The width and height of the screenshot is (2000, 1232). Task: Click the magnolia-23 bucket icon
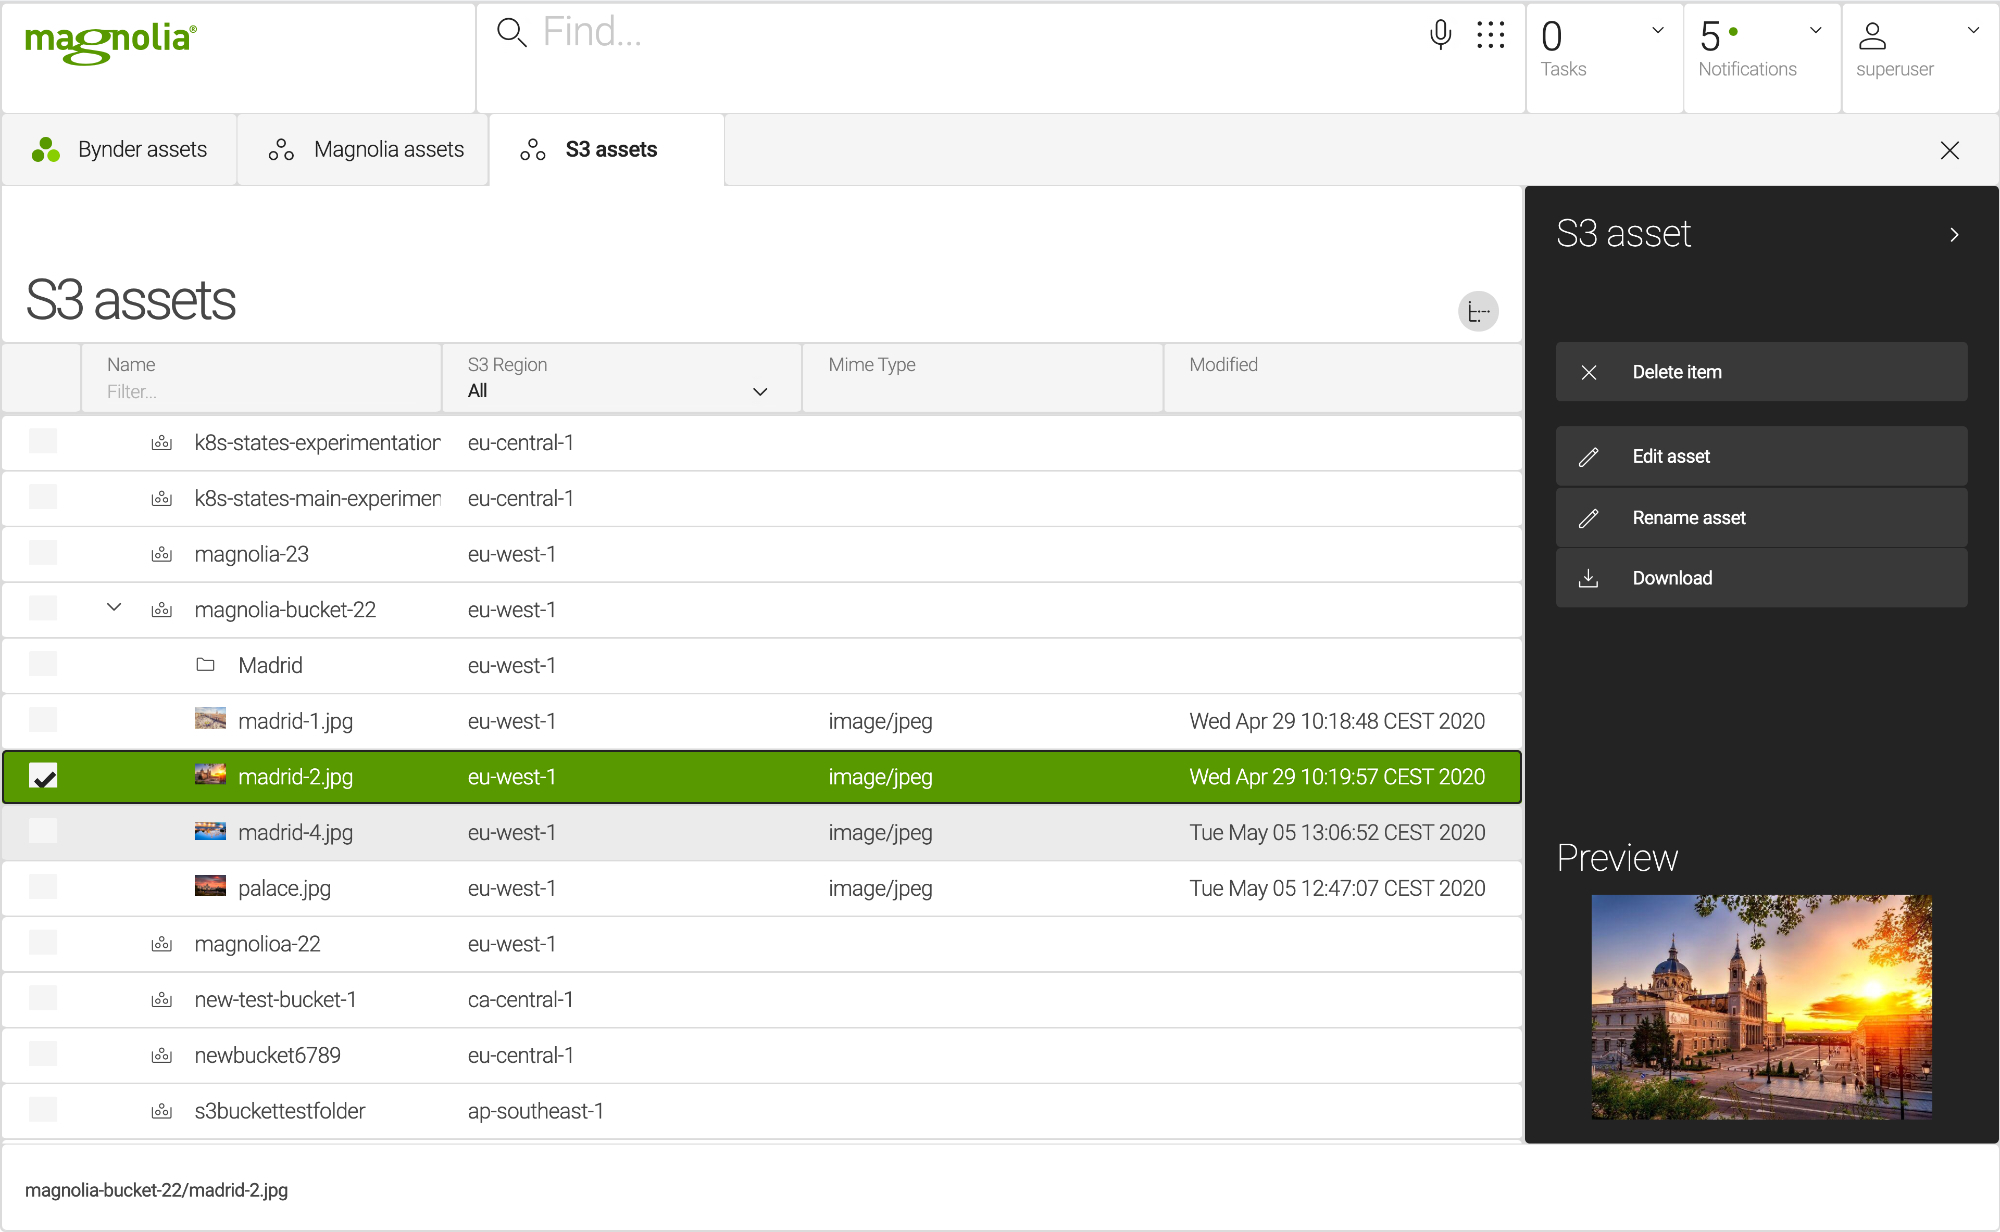coord(161,554)
